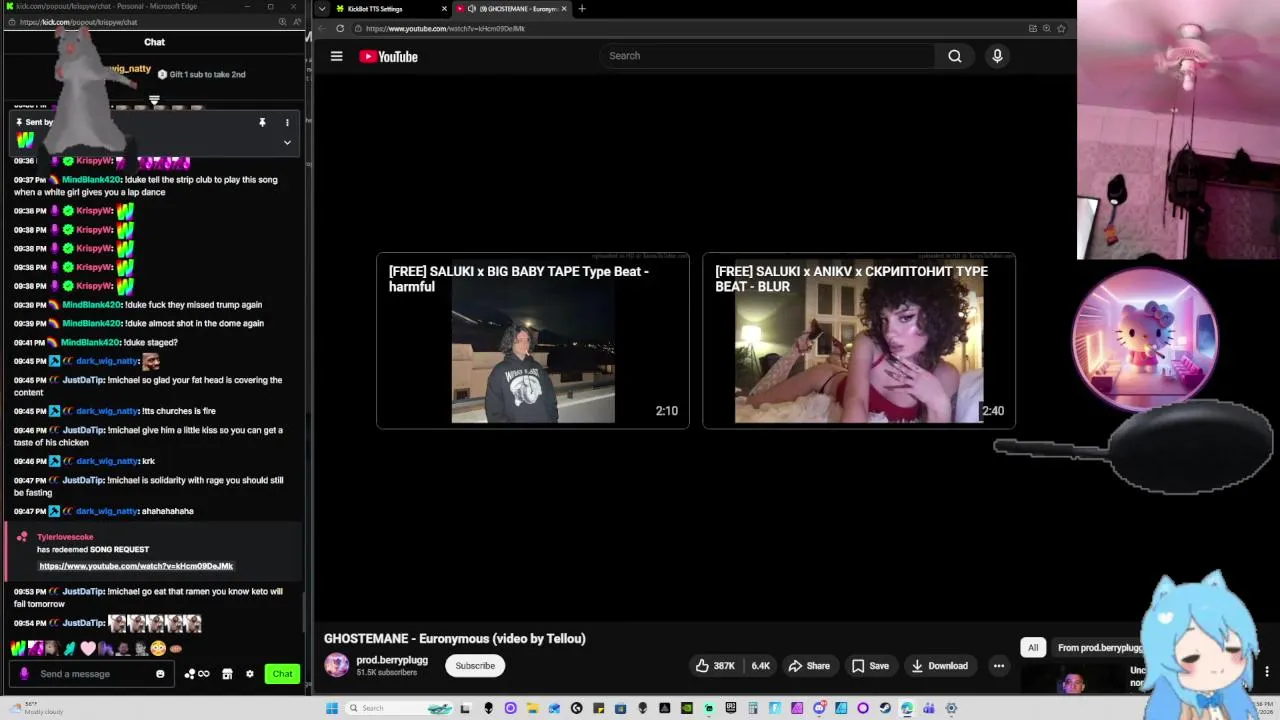Open the three-dot more actions menu
Viewport: 1280px width, 720px height.
point(998,666)
